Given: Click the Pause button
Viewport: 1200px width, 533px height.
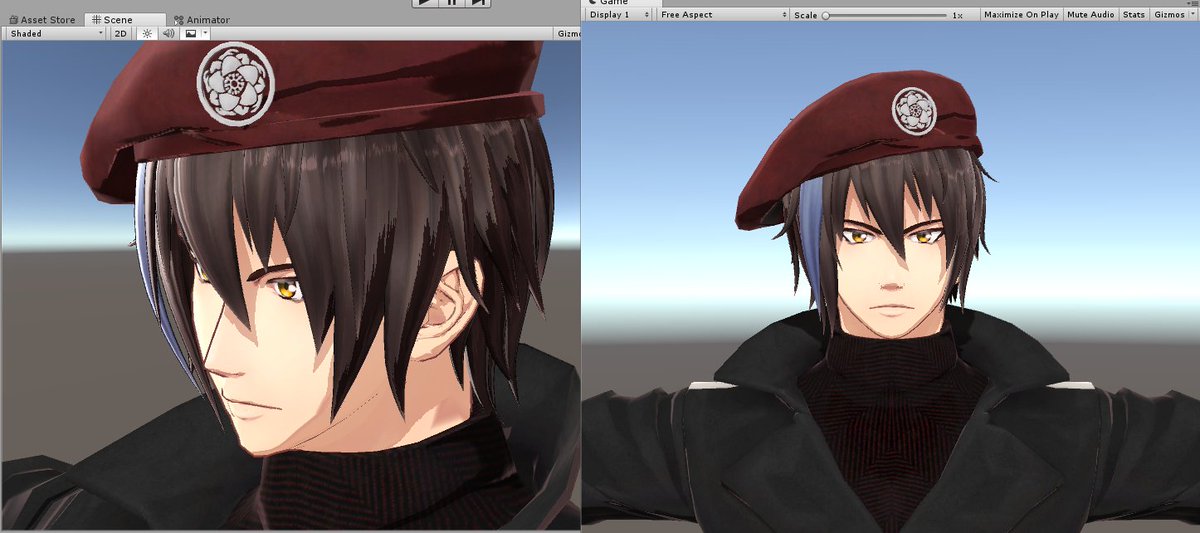Looking at the screenshot, I should click(x=452, y=3).
